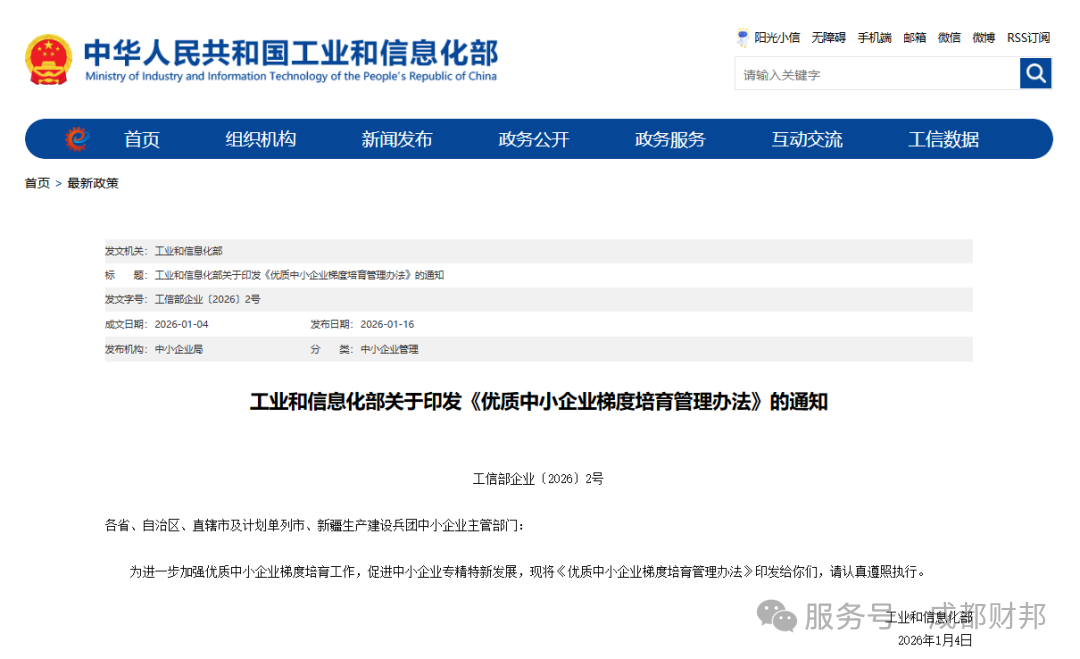Open the 手机端 mobile site link
Viewport: 1080px width, 659px height.
click(874, 37)
